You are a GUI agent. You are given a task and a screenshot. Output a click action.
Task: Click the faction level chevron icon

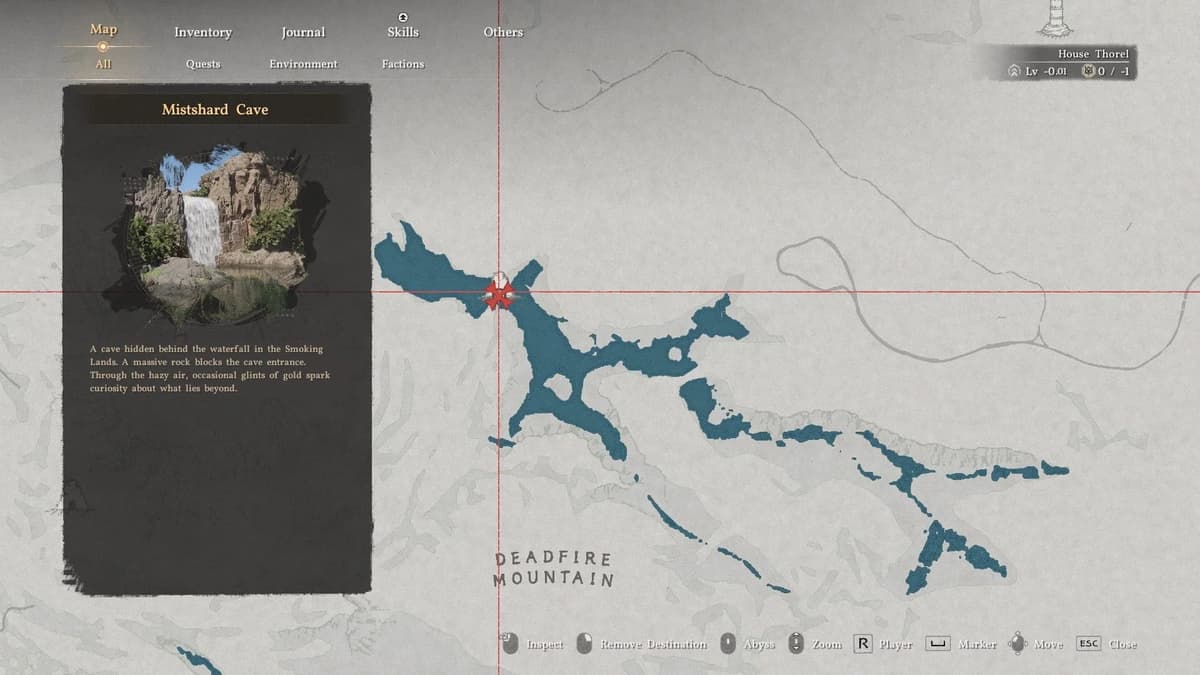point(1013,72)
